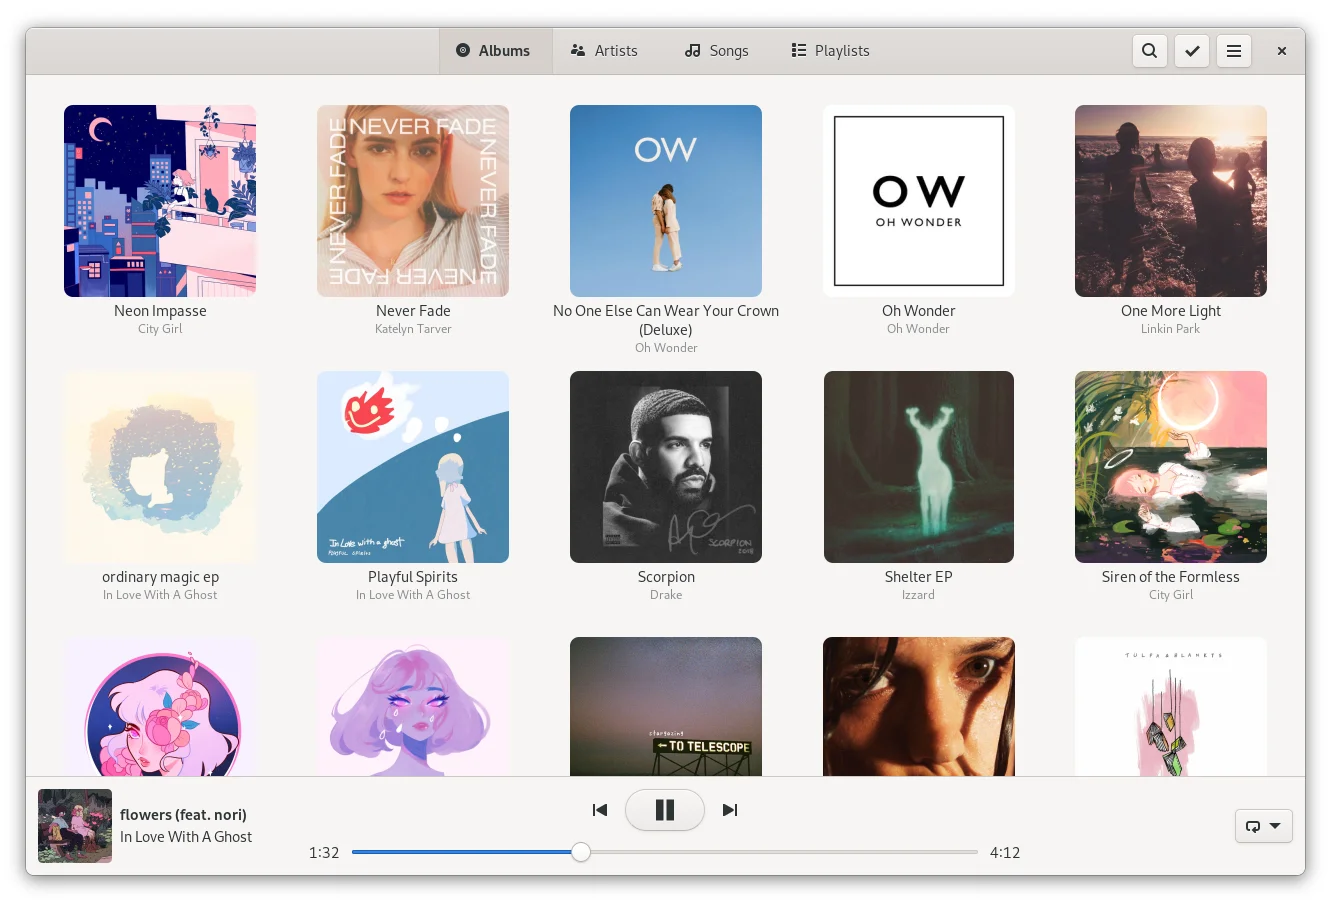1331x904 pixels.
Task: Open the hamburger menu
Action: pos(1234,51)
